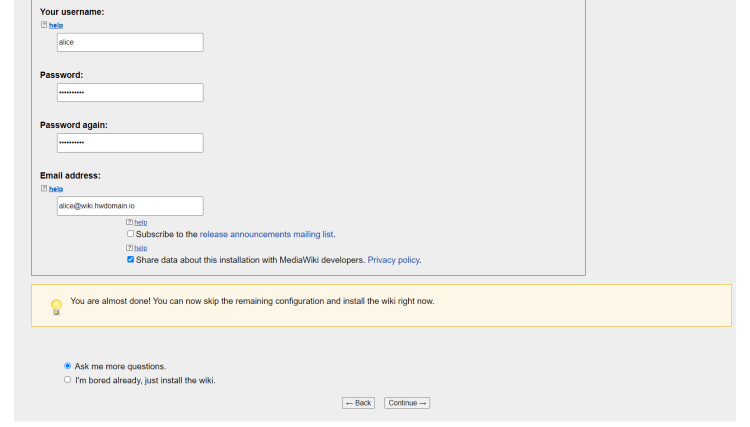Viewport: 750px width, 427px height.
Task: Open help text link above Subscribe option
Action: [141, 222]
